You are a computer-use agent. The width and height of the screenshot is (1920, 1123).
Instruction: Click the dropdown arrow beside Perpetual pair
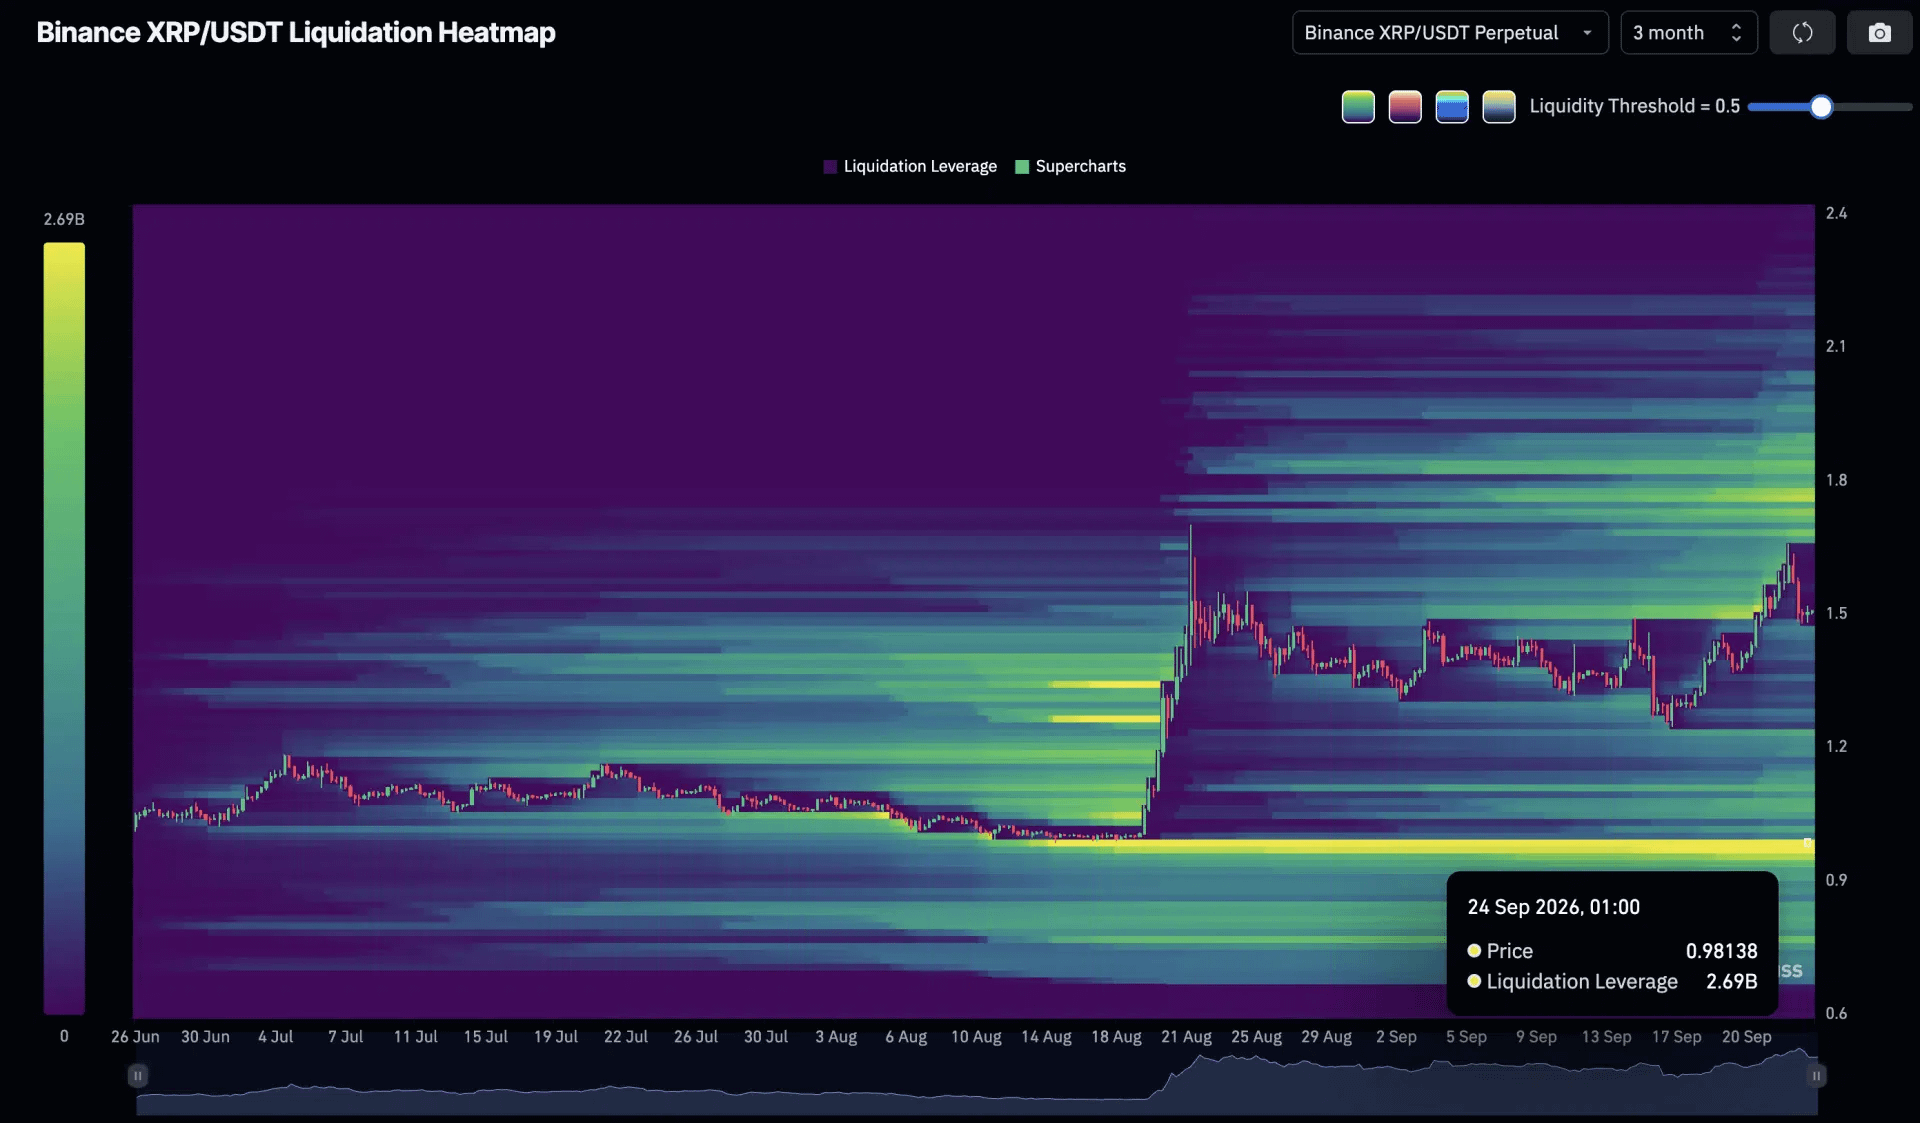tap(1587, 33)
